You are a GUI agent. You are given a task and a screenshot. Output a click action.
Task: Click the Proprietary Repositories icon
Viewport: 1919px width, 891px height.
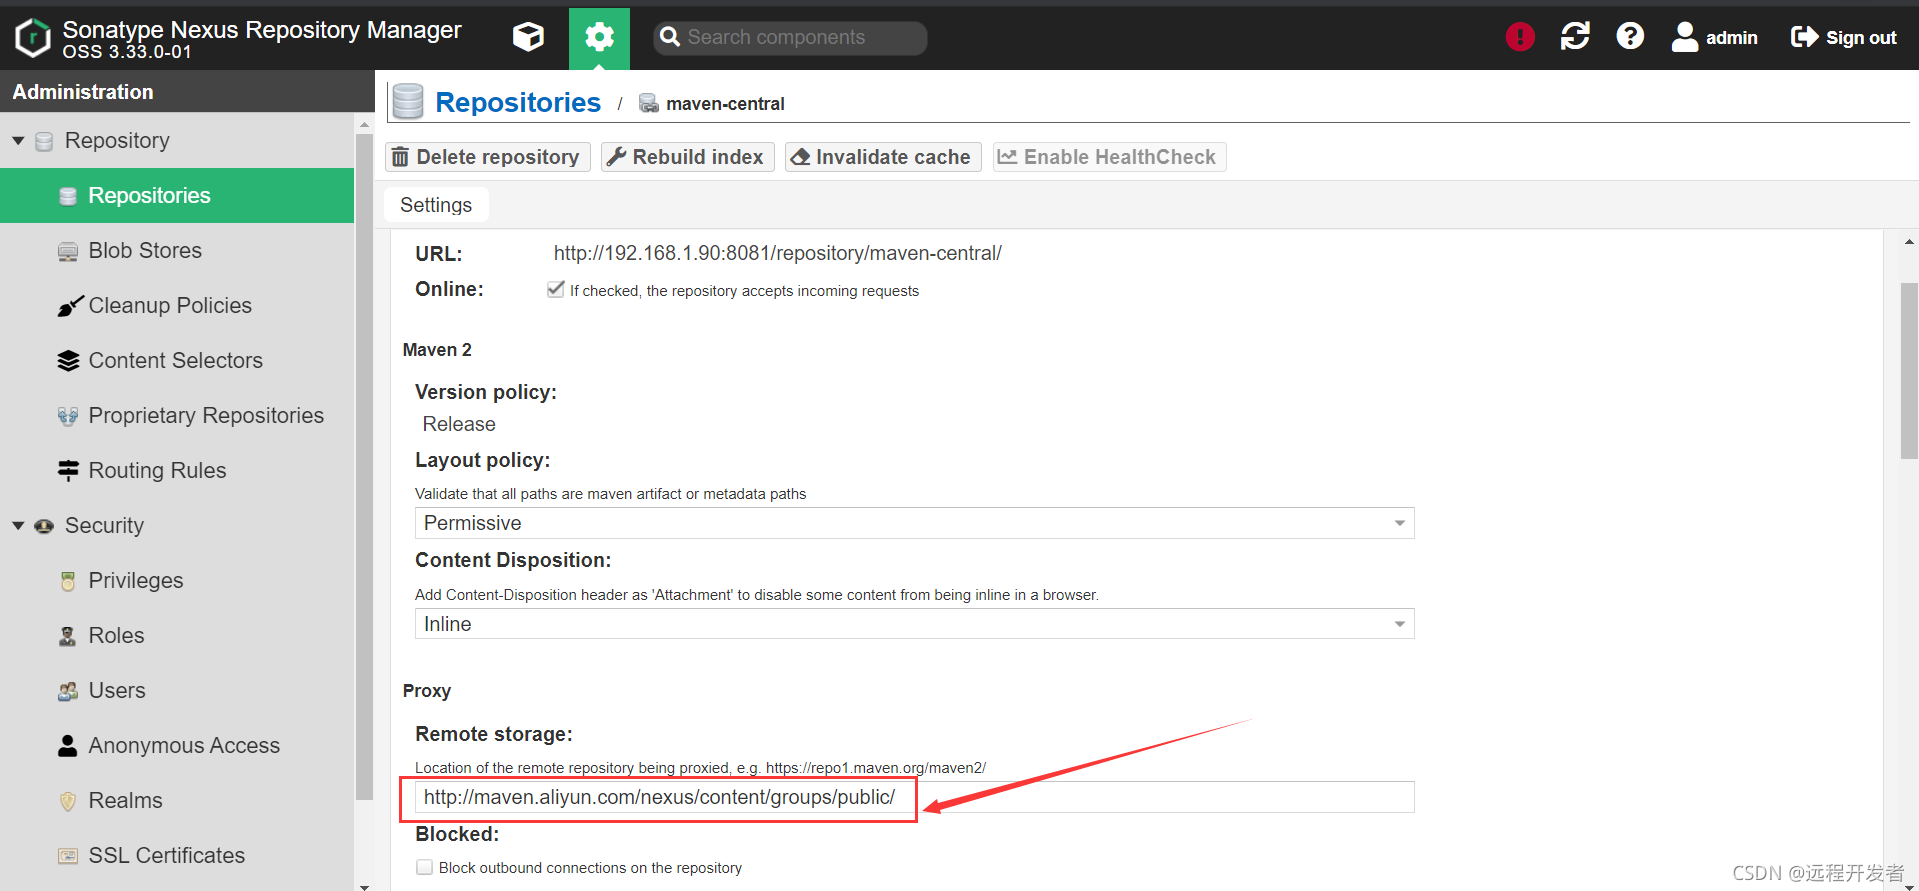click(68, 416)
